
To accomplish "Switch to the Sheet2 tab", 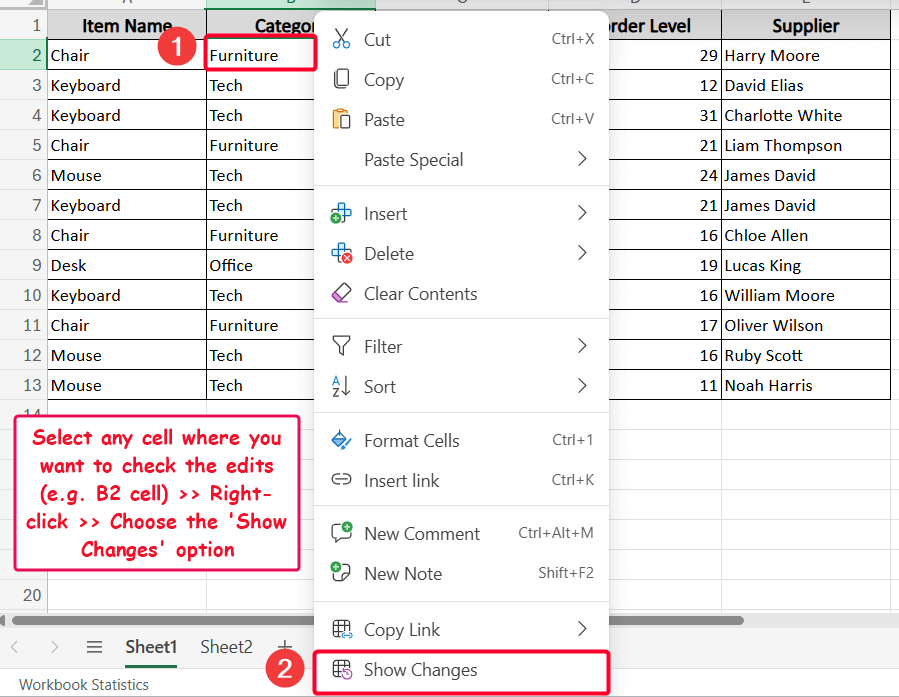I will point(226,647).
